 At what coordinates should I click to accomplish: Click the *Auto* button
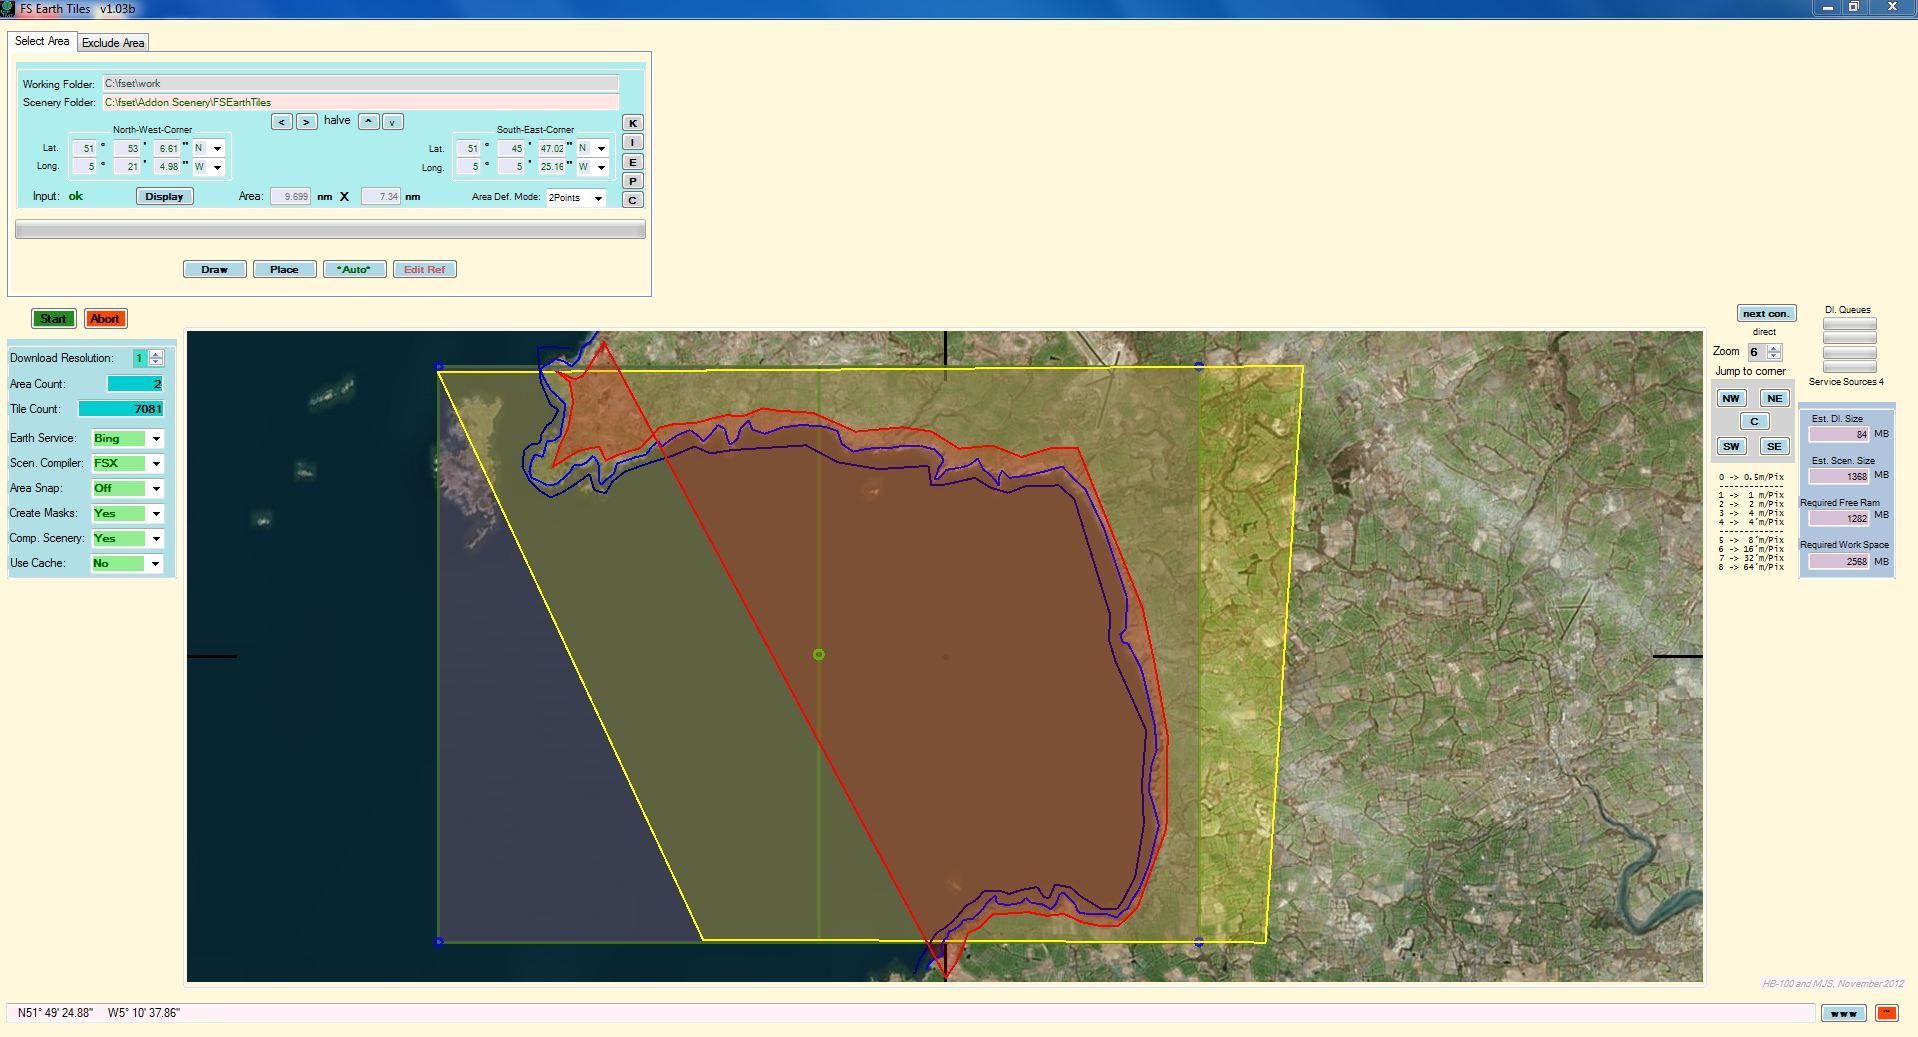click(354, 270)
